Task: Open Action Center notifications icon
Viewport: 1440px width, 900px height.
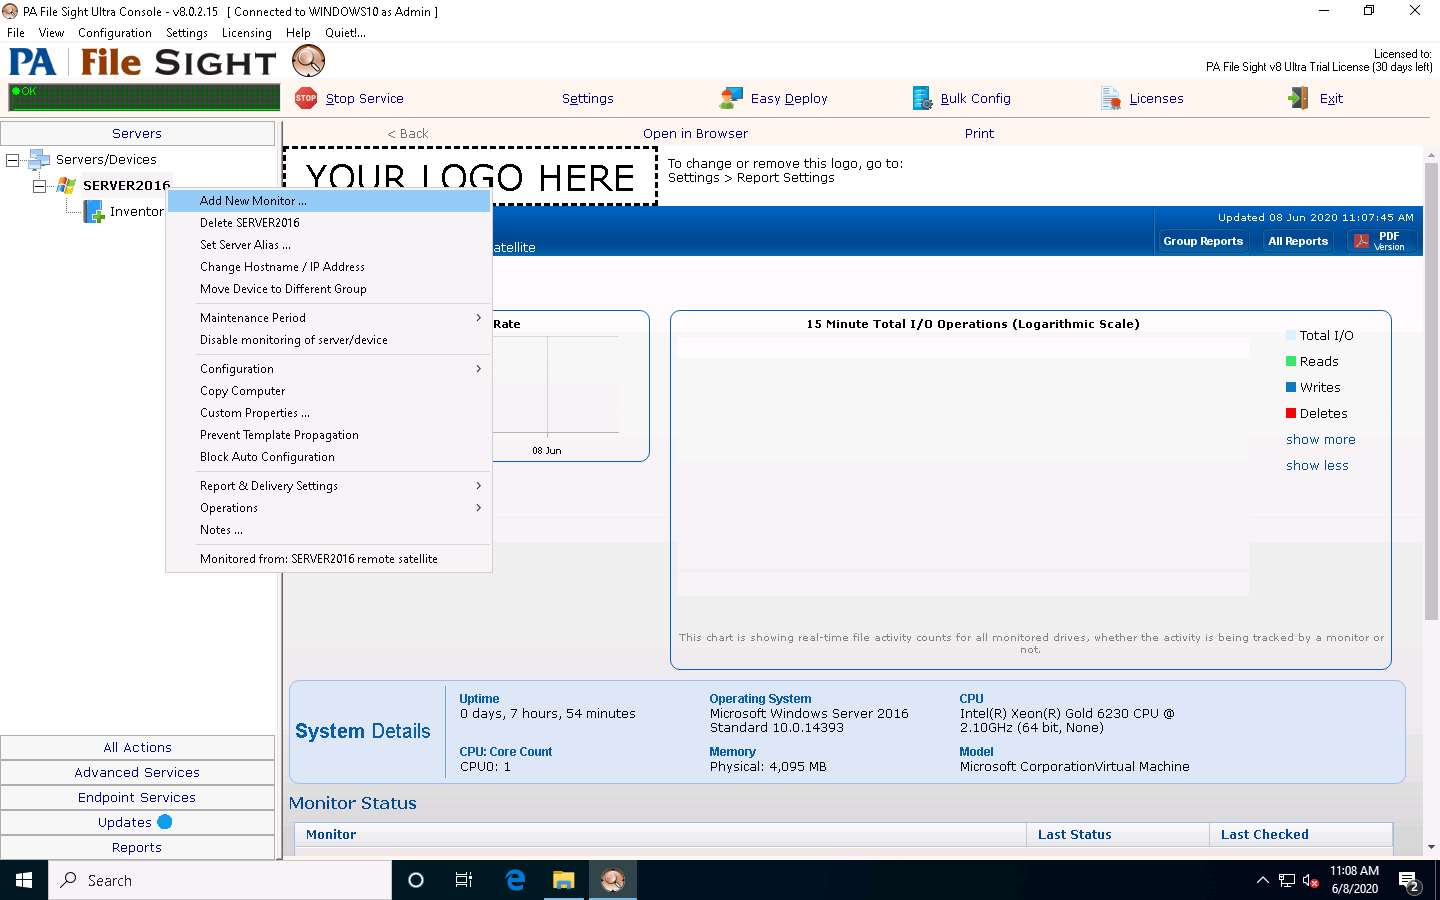Action: pyautogui.click(x=1409, y=881)
